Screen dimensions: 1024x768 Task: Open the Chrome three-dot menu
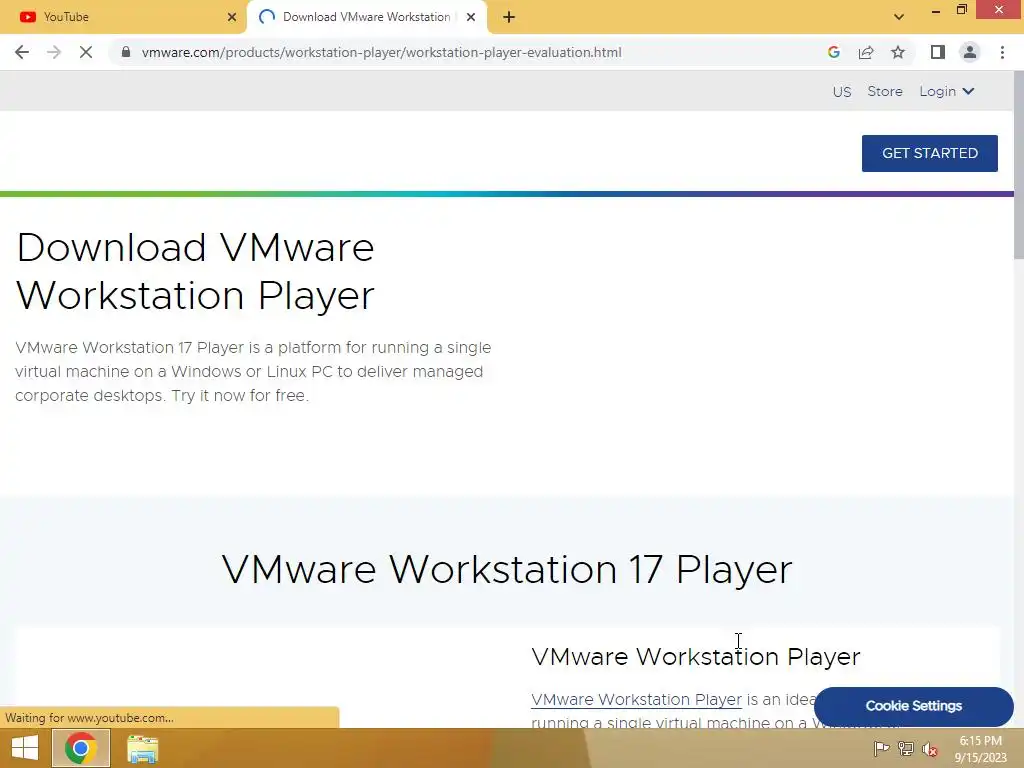click(1002, 52)
